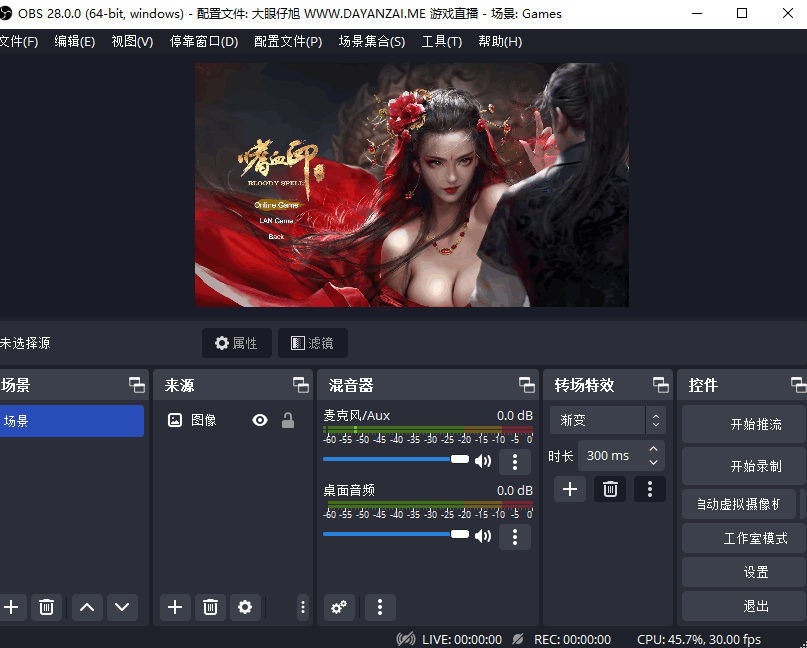Add a new scene with plus icon
Screen dimensions: 807x648
(x=11, y=607)
